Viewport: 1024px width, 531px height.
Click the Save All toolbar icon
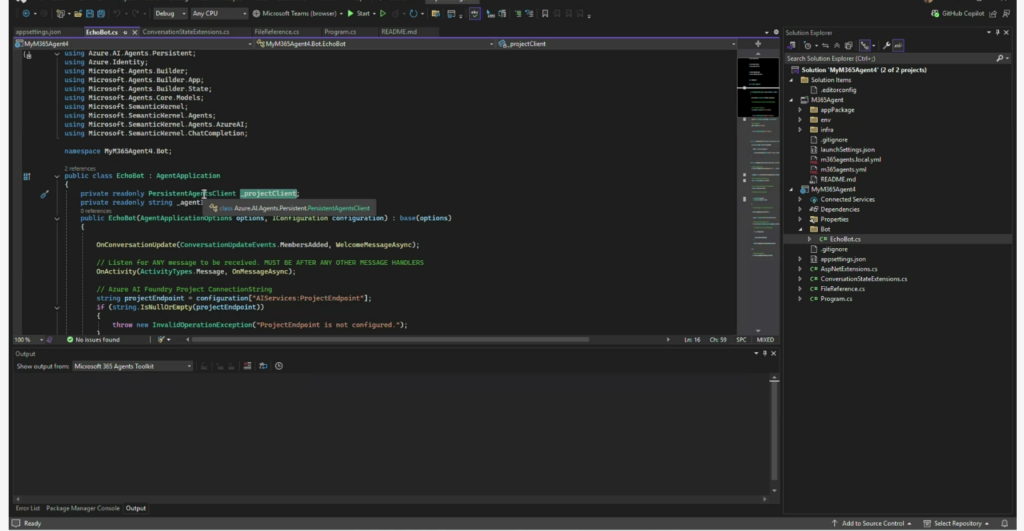(101, 13)
